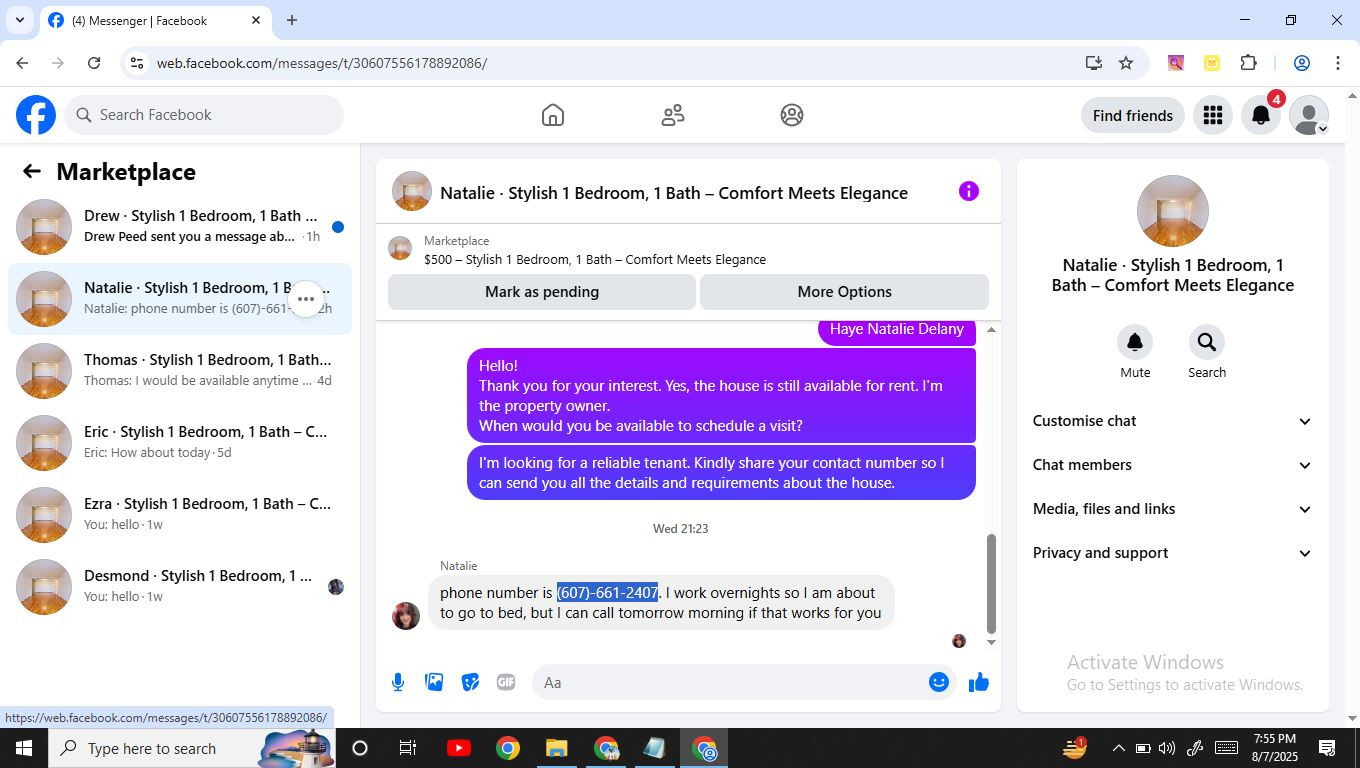
Task: Open the Facebook menu grid icon
Action: [1213, 115]
